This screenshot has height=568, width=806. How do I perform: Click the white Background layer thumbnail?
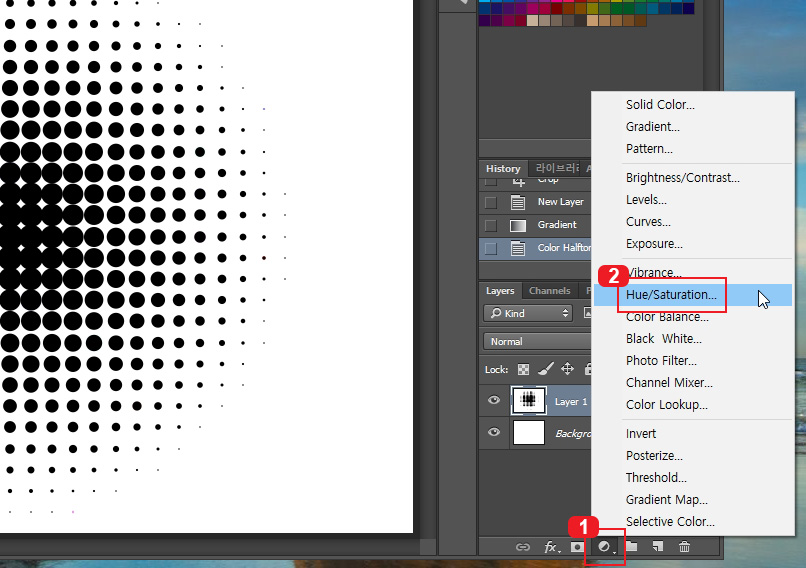click(x=528, y=432)
